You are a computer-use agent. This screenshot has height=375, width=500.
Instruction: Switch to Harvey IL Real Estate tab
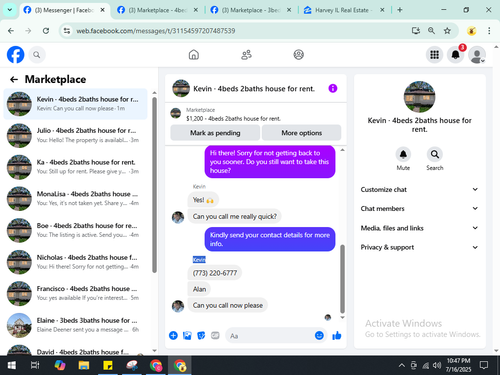(x=344, y=10)
